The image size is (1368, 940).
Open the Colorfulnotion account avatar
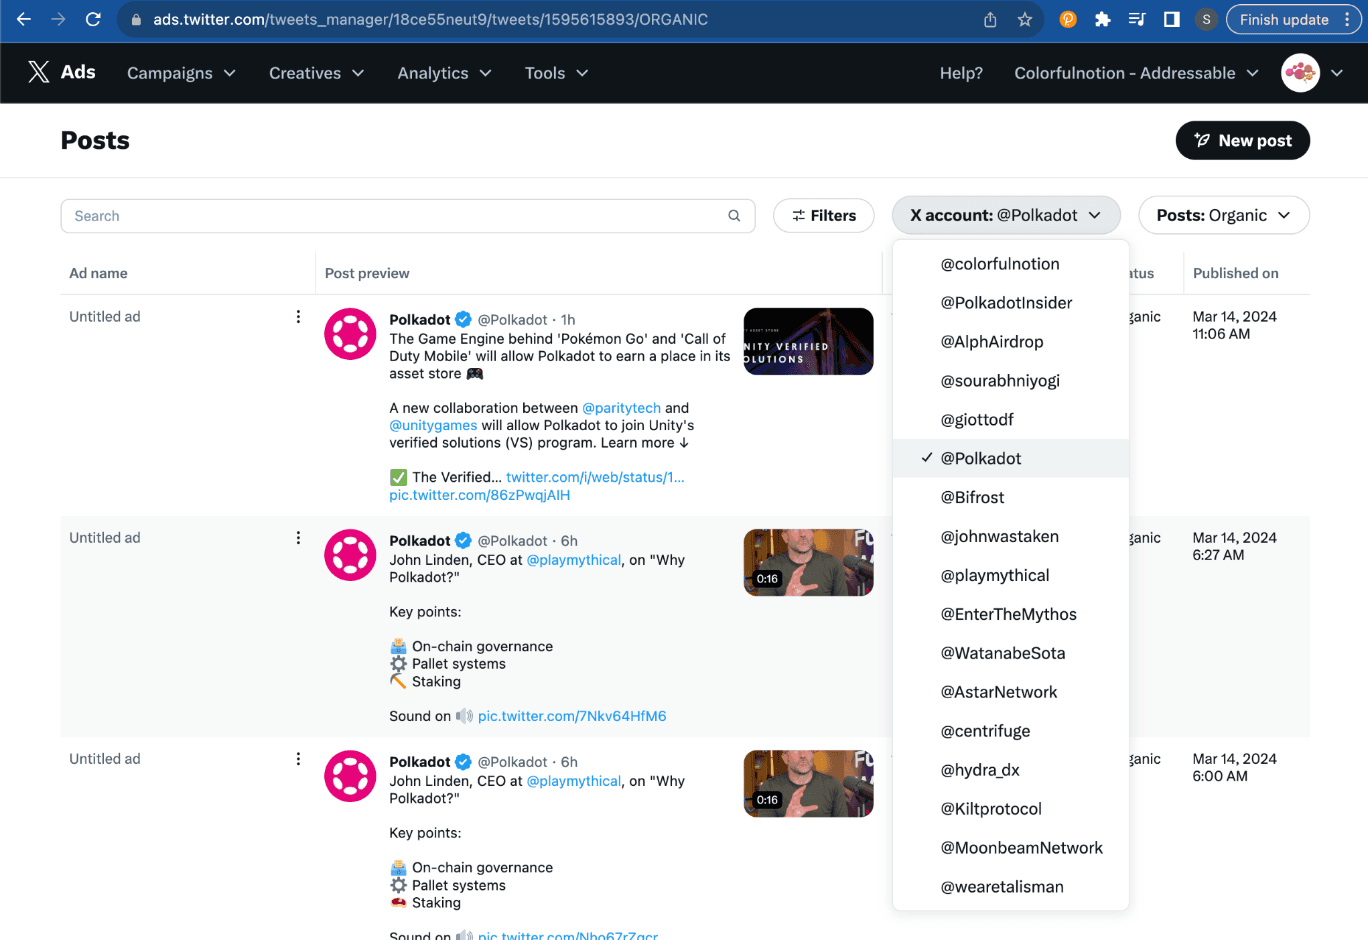coord(1301,73)
